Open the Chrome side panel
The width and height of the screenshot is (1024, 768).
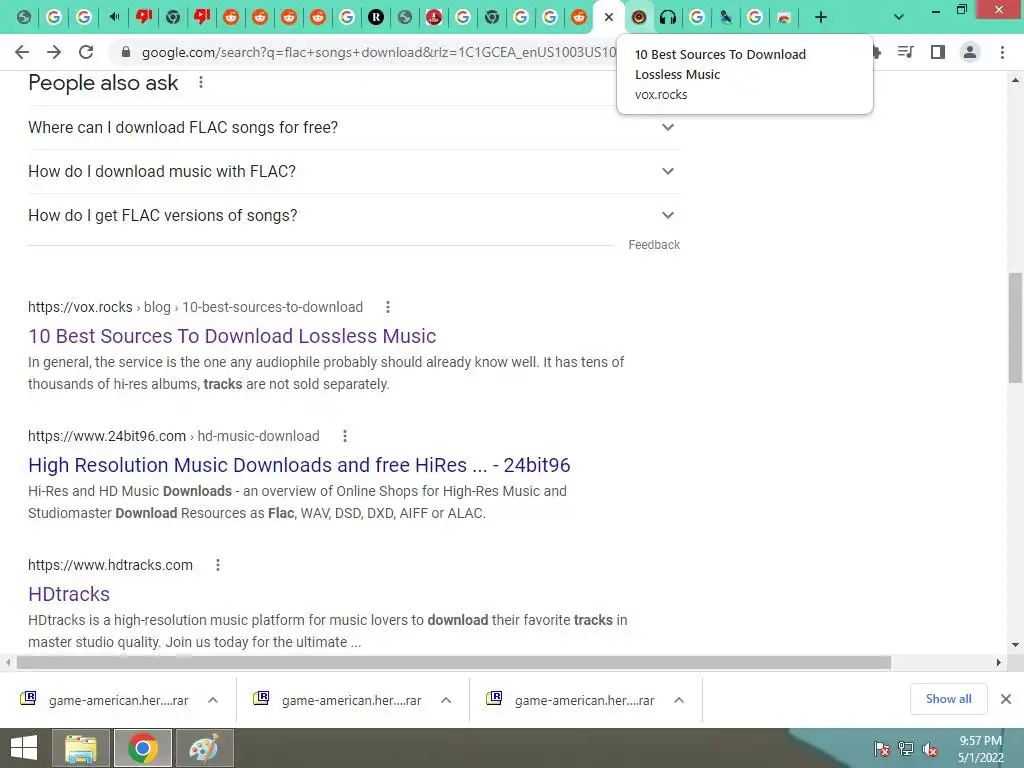(x=938, y=52)
